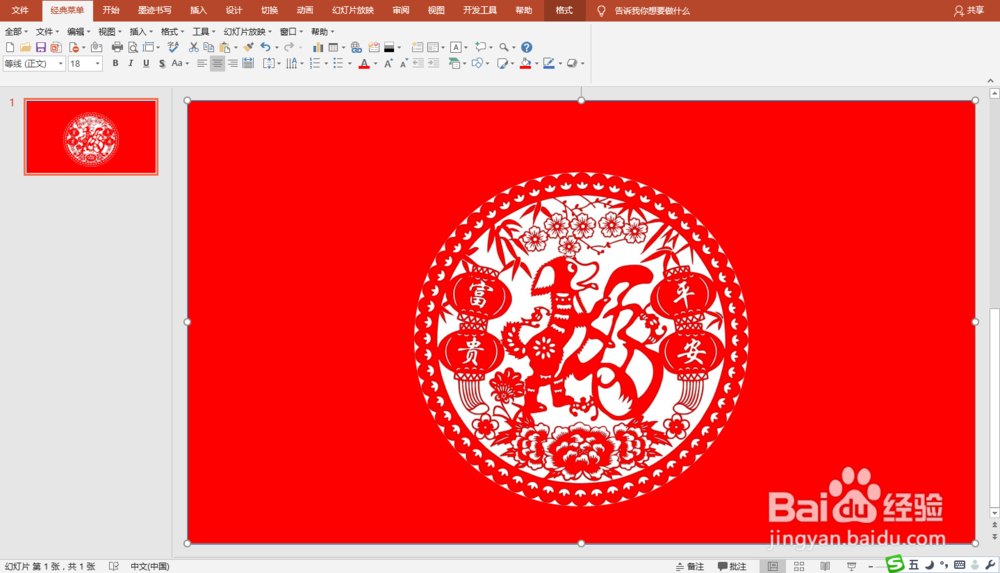Activate the Format Painter brush
This screenshot has height=573, width=1000.
249,47
